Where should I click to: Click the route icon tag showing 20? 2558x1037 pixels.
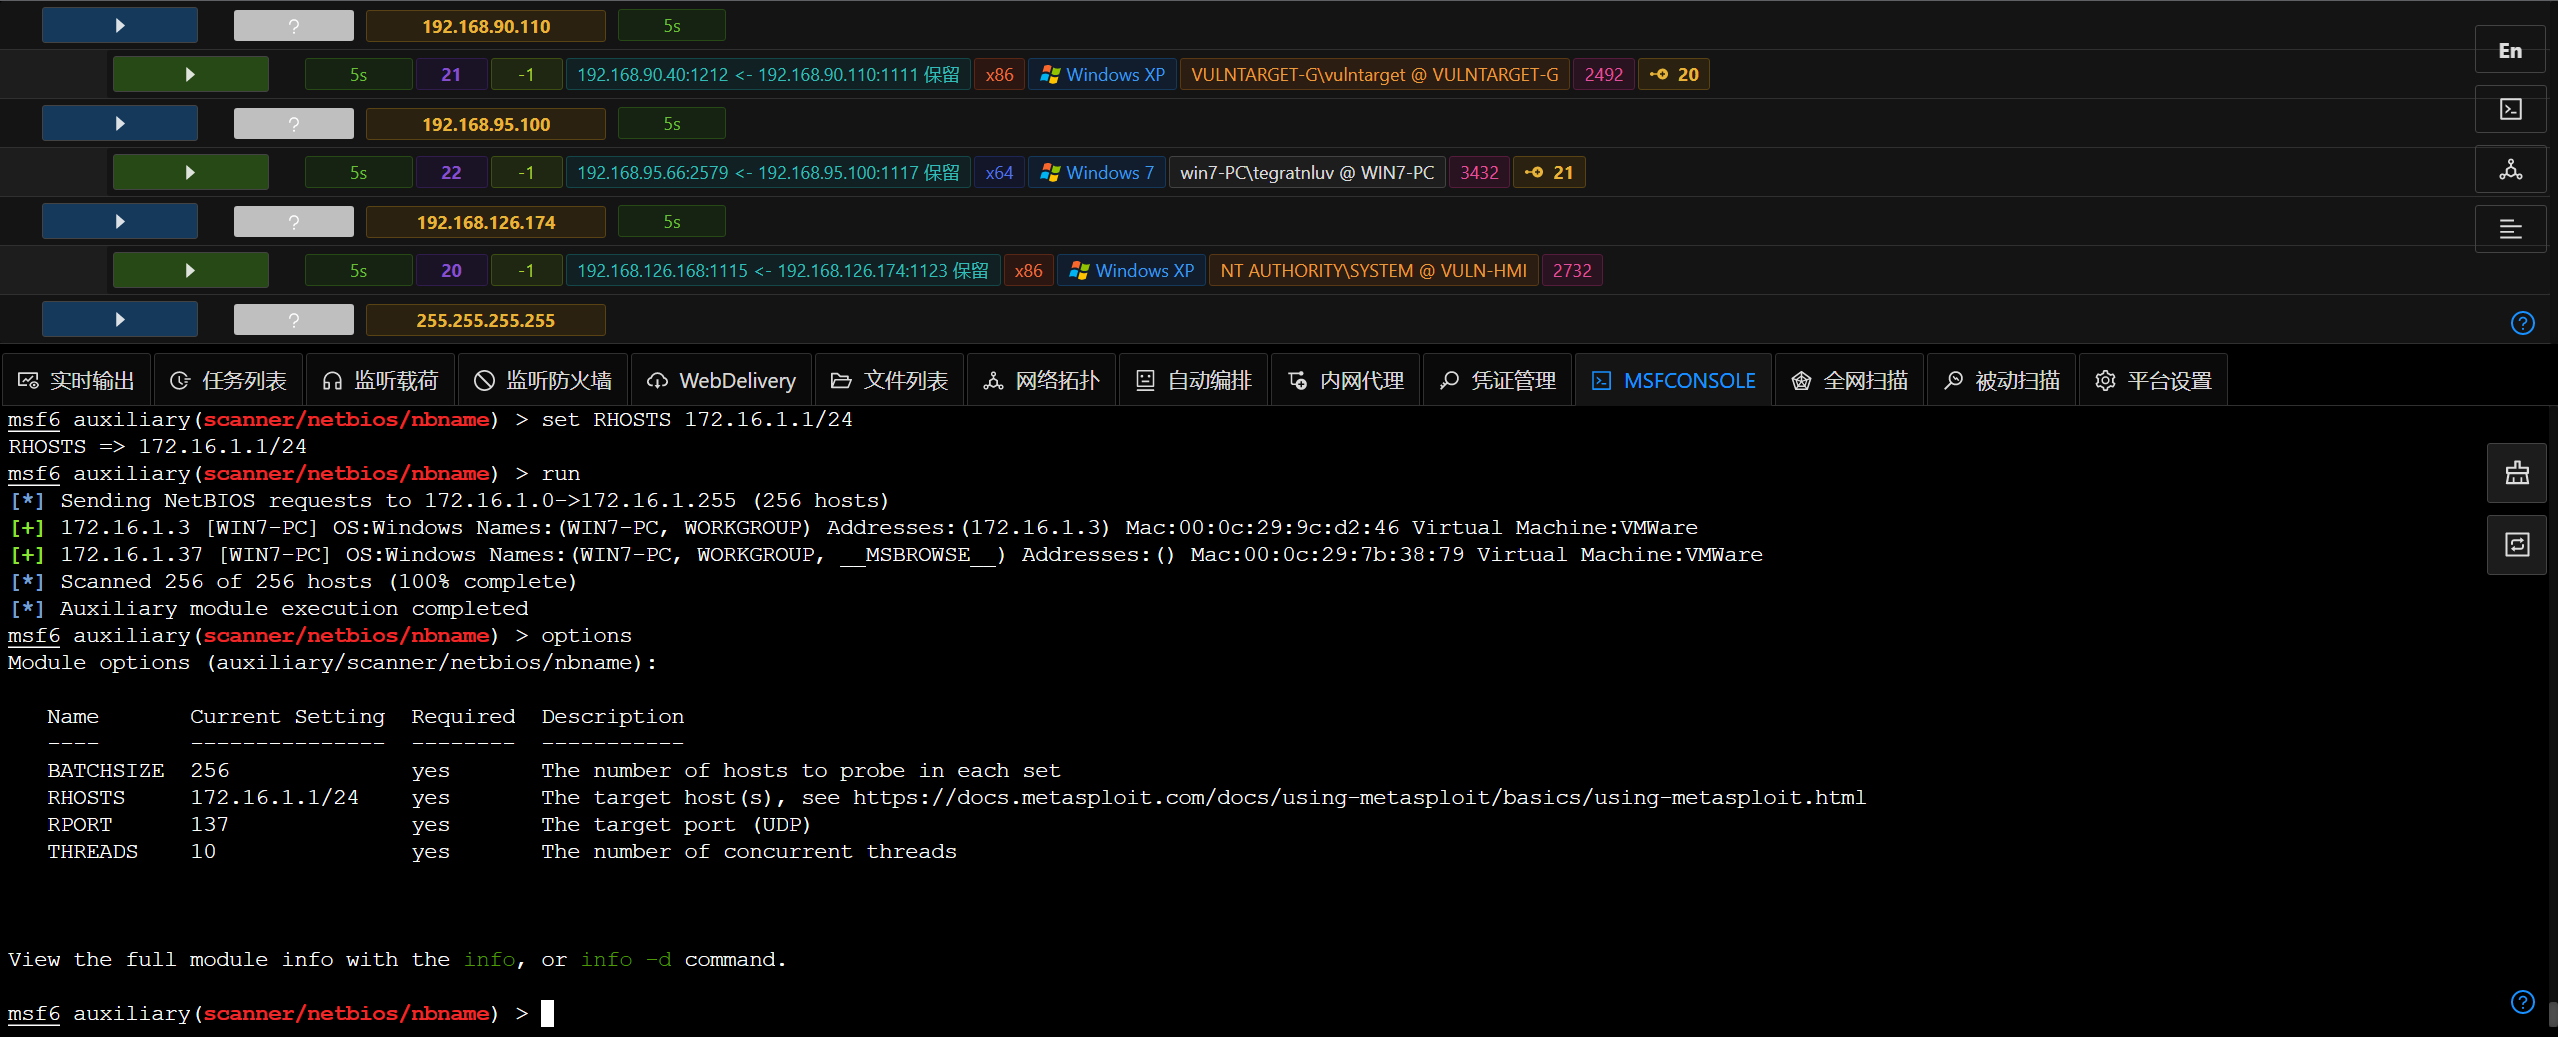1674,75
